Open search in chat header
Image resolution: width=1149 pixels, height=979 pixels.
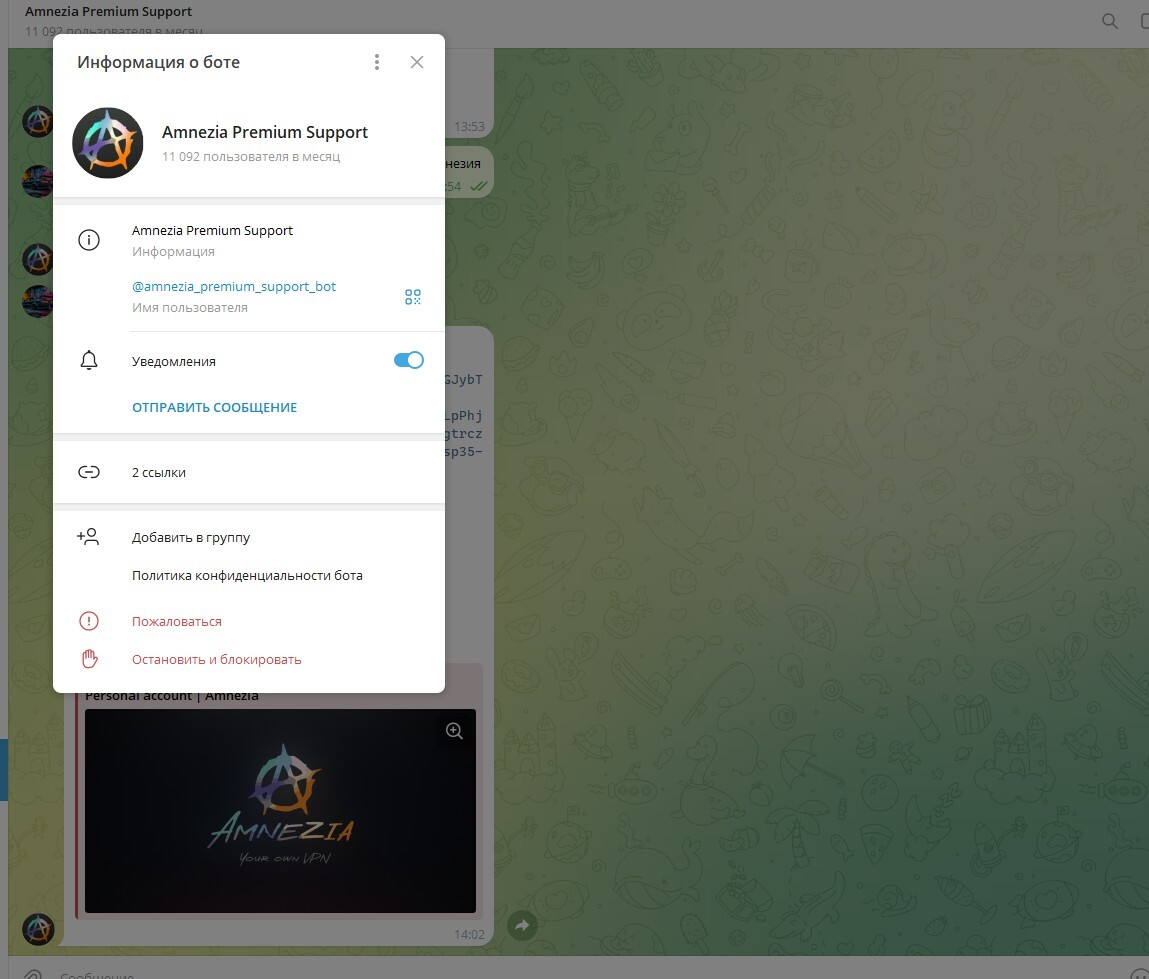tap(1110, 21)
